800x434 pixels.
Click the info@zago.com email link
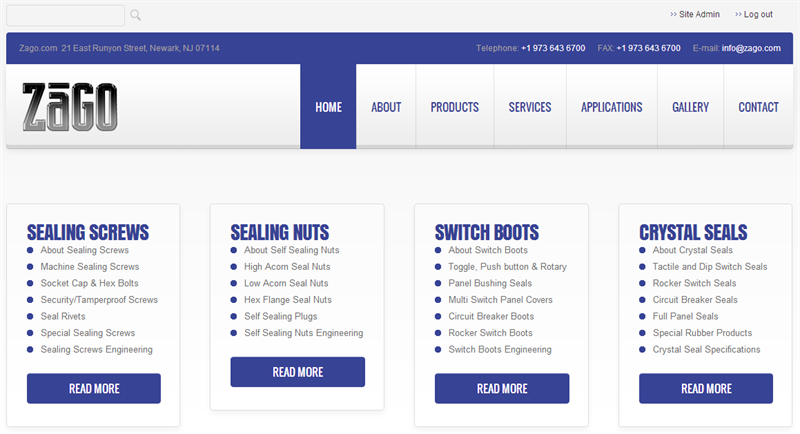[751, 48]
